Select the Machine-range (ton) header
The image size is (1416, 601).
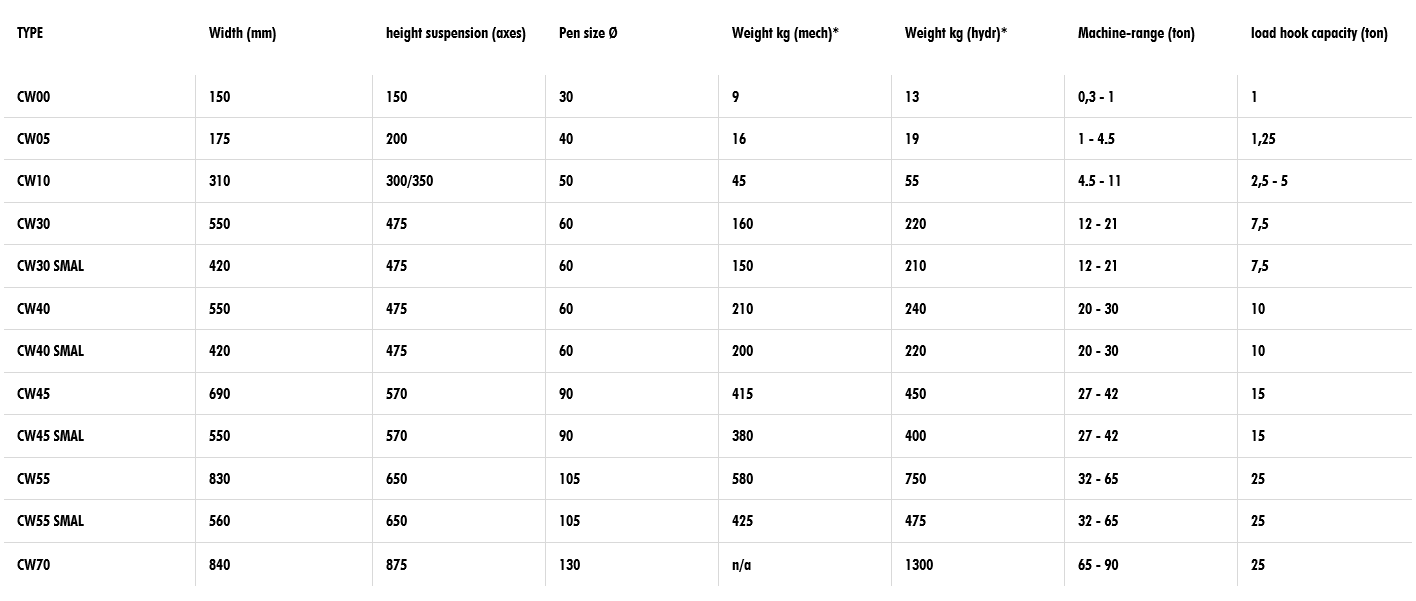pos(1136,33)
